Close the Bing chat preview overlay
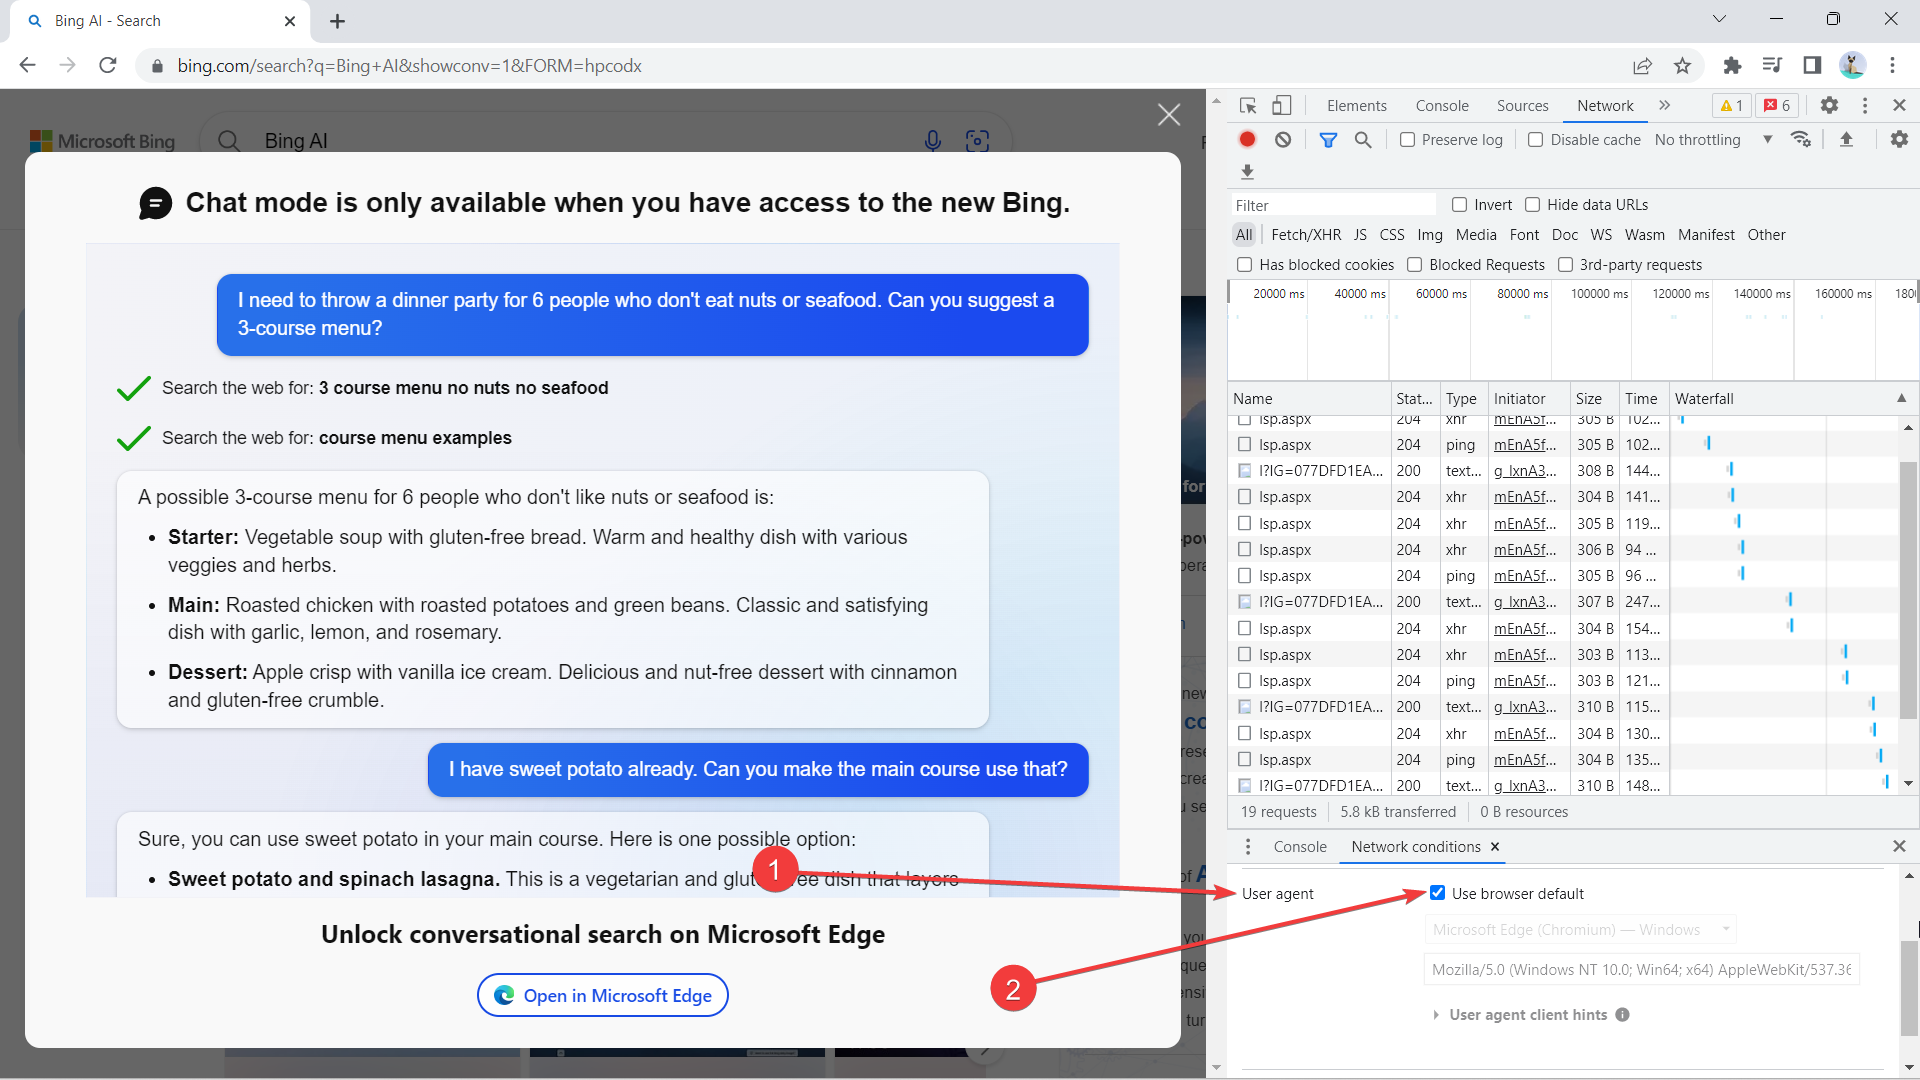Image resolution: width=1920 pixels, height=1080 pixels. tap(1169, 115)
